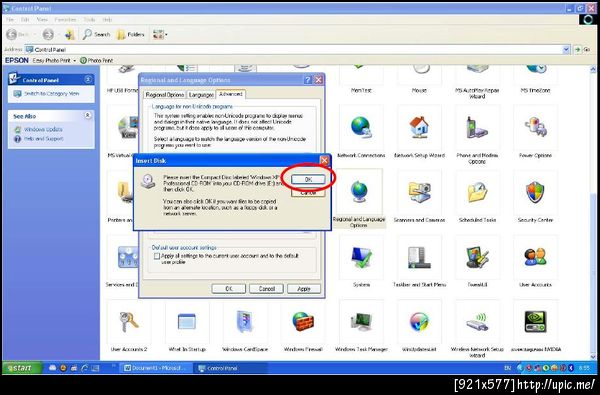This screenshot has height=395, width=600.
Task: Click OK in Regional and Language Options
Action: tap(228, 289)
